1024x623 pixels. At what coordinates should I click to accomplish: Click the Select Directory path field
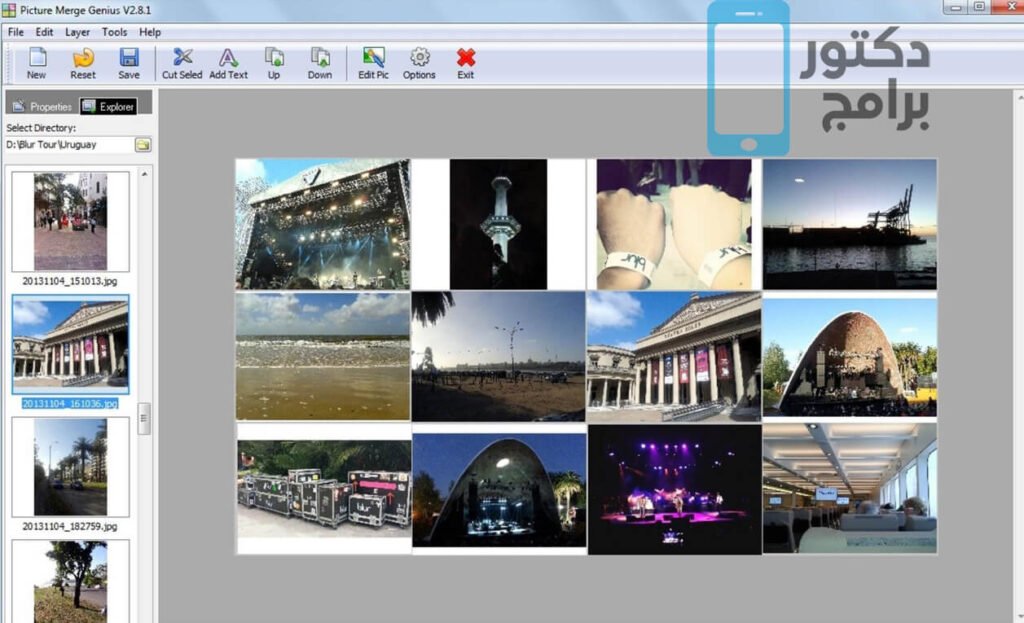[x=68, y=145]
